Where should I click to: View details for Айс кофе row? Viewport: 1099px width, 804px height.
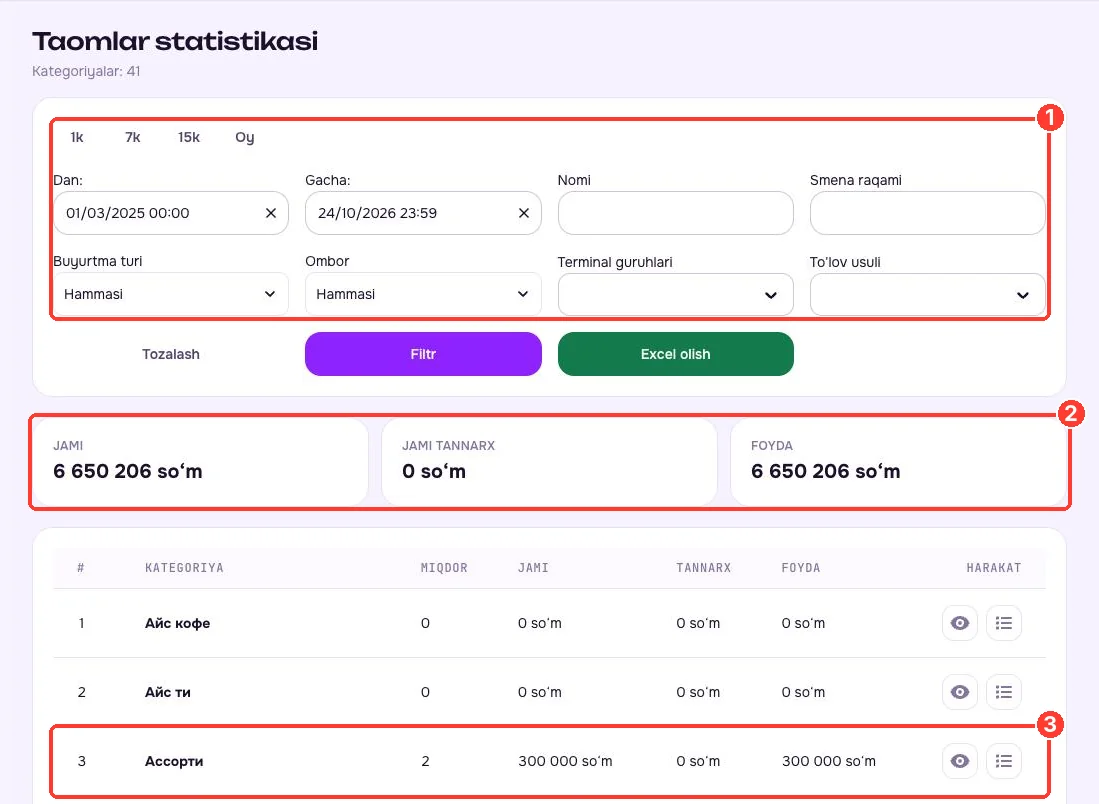pos(960,623)
